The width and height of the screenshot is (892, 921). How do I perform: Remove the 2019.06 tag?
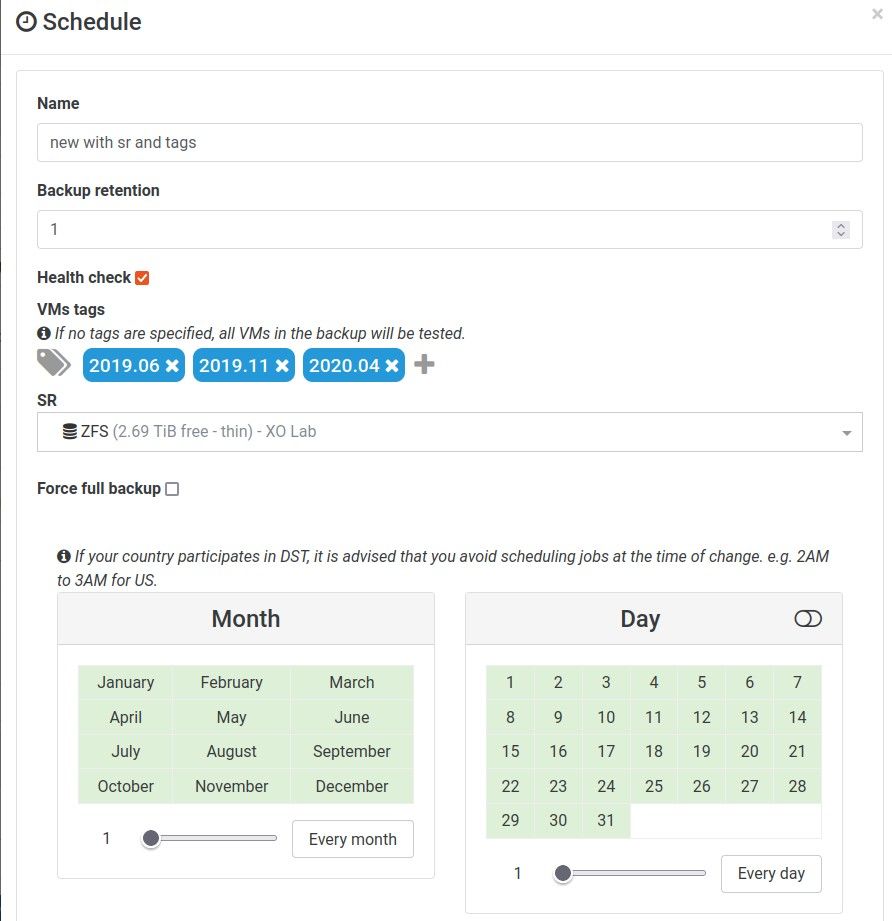coord(172,366)
